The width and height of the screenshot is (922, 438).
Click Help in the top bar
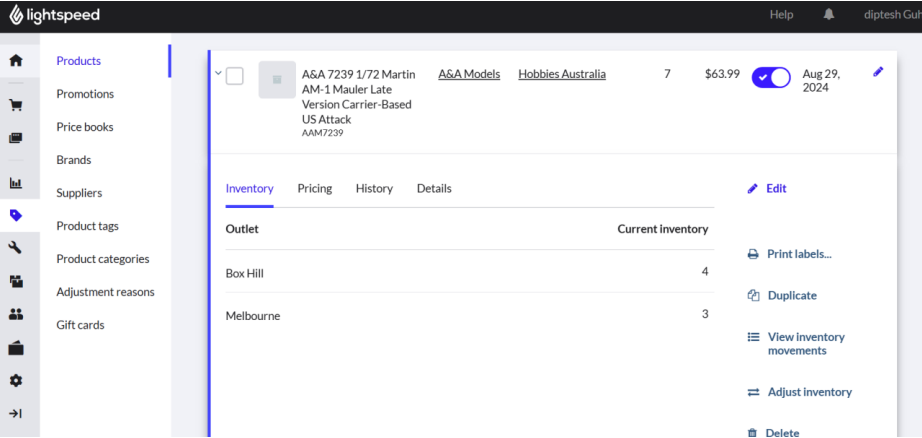781,15
